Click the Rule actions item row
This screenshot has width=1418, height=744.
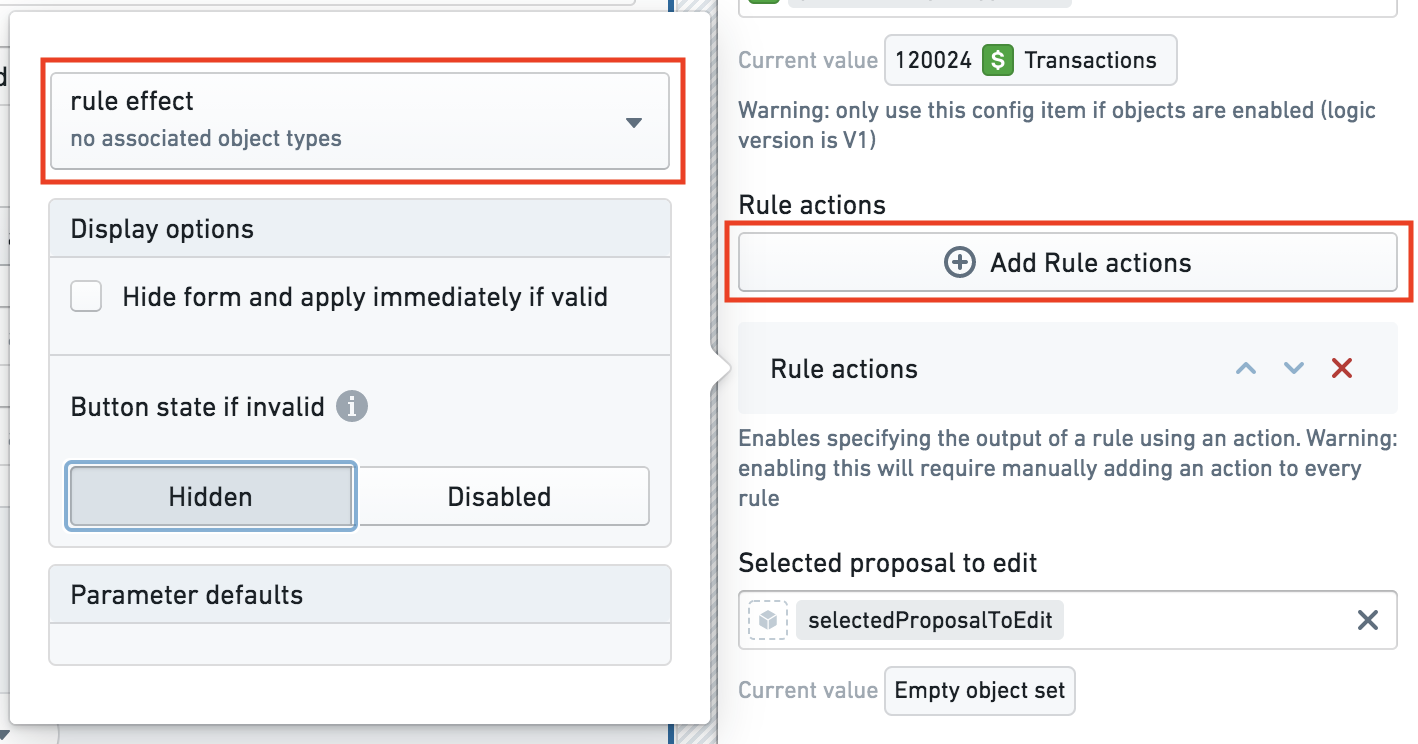[1067, 368]
